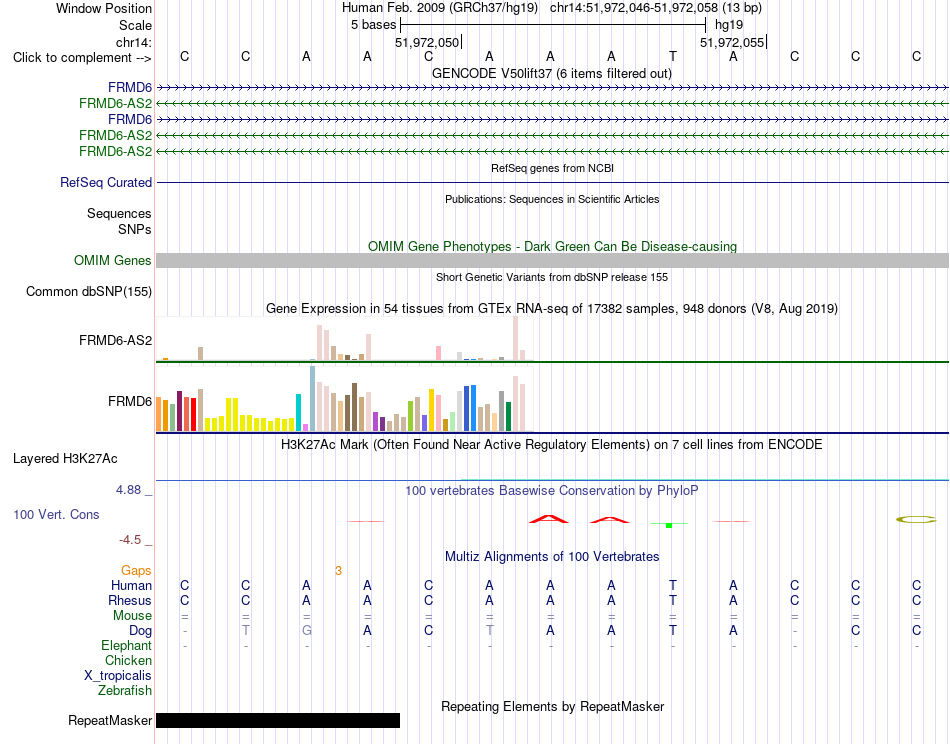Select the 'Human' alignment row label
The width and height of the screenshot is (950, 744).
click(131, 585)
